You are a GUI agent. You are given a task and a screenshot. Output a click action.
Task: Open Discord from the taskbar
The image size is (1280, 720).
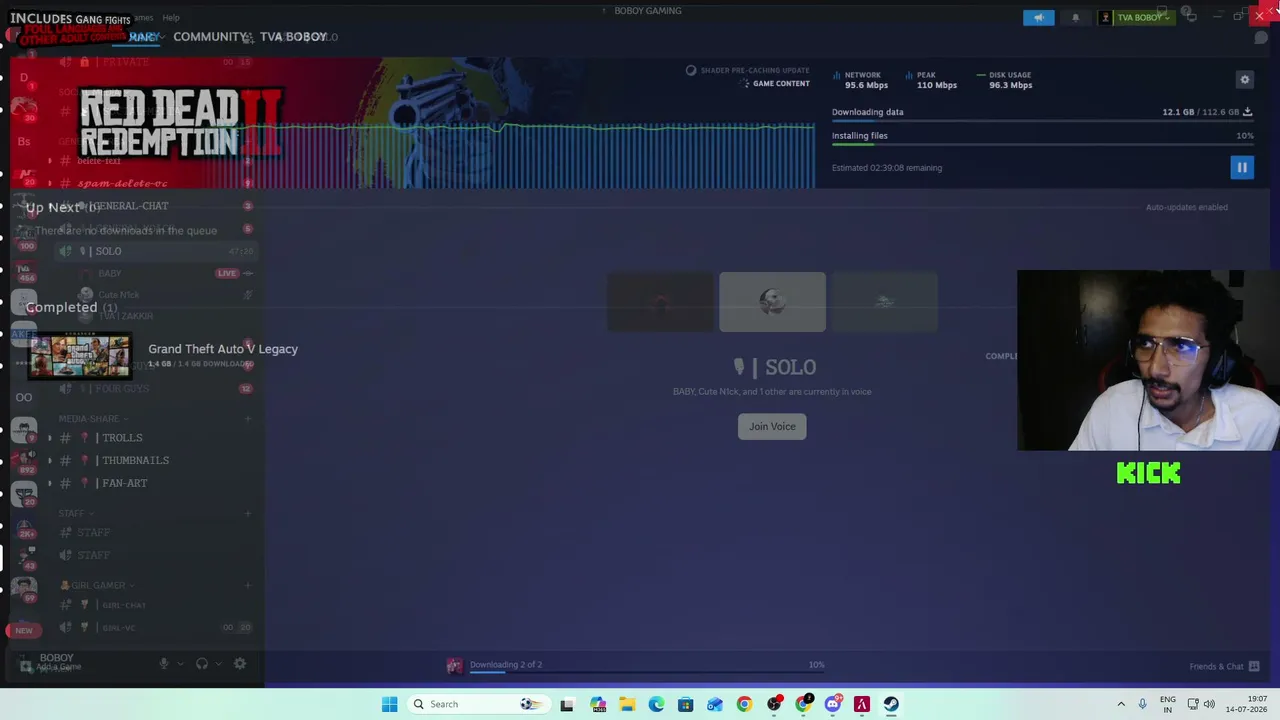pos(833,704)
